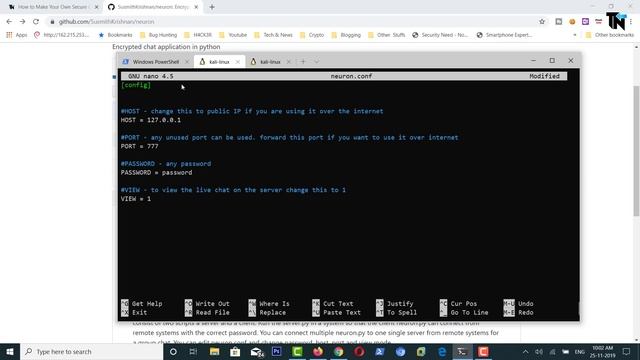Close the Windows PowerShell terminal tab
640x360 pixels.
[187, 62]
